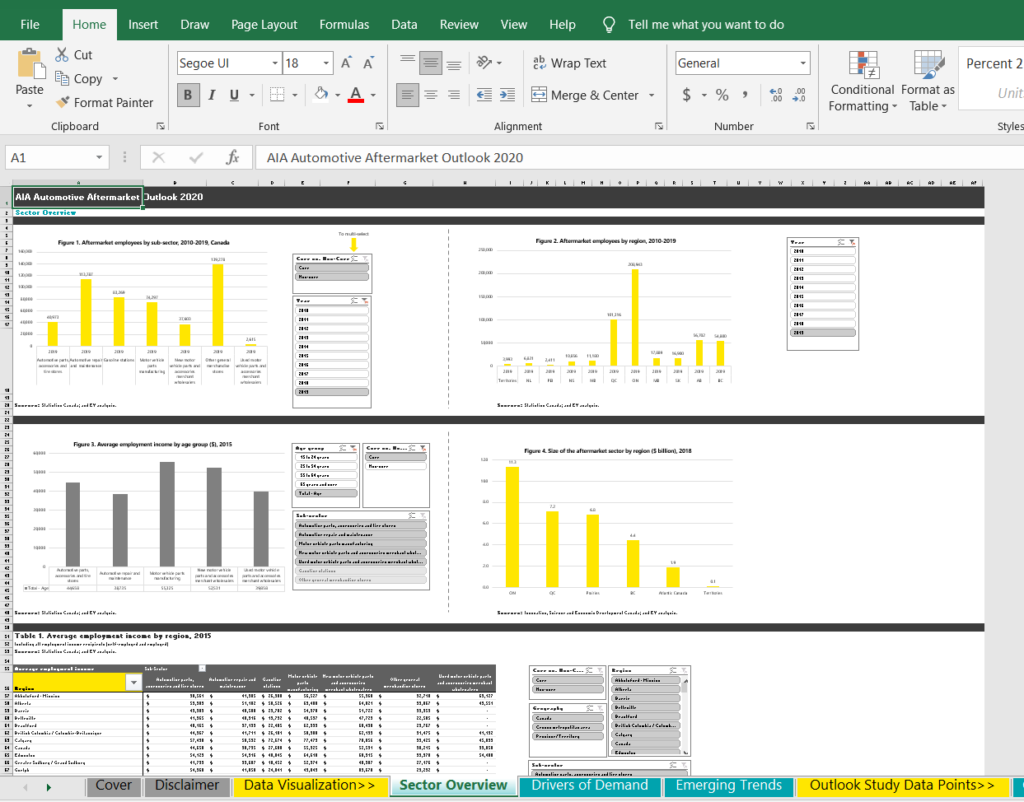Switch to the Formulas ribbon tab

(344, 25)
